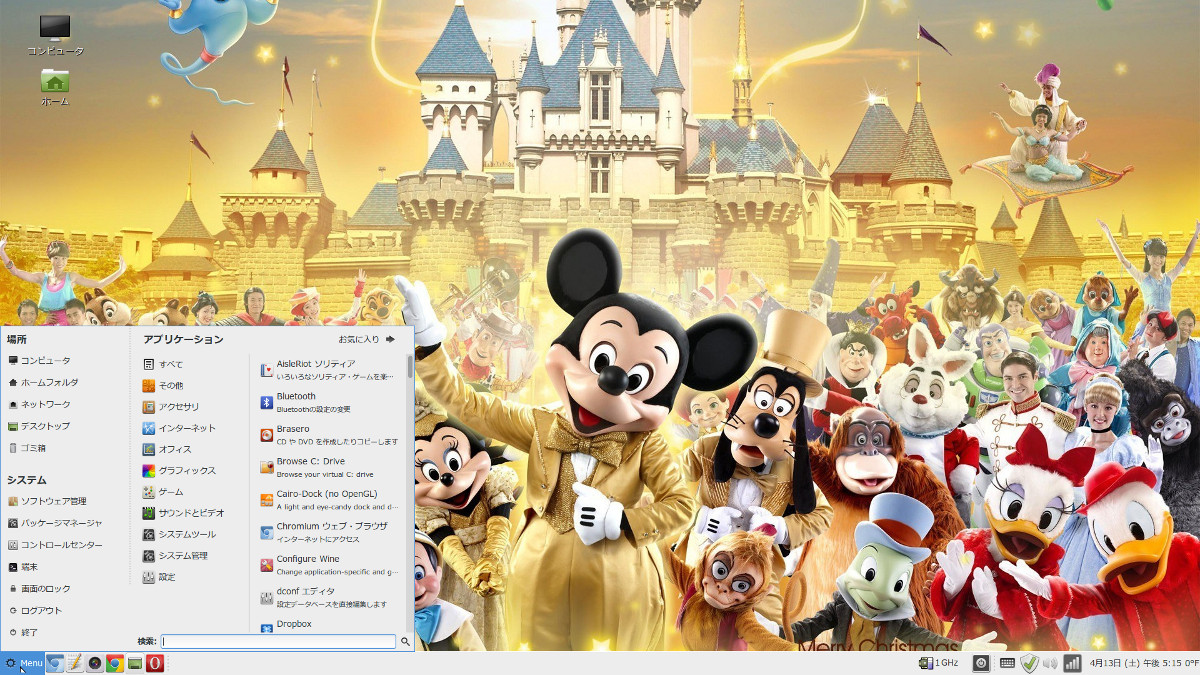Open パッケージマネージャ in the menu
The height and width of the screenshot is (675, 1200).
(x=56, y=523)
